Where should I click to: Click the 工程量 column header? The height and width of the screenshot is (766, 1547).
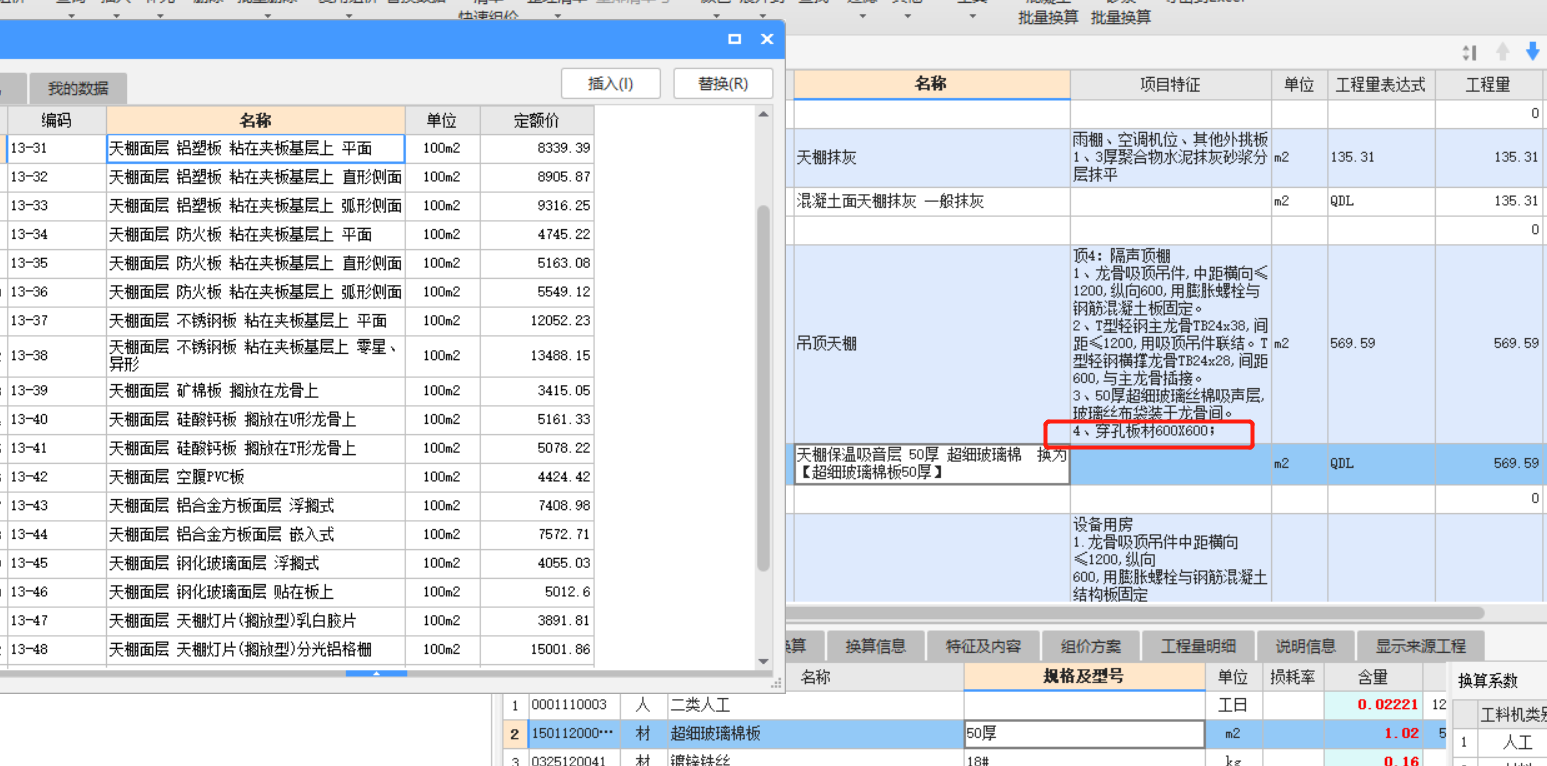click(1489, 85)
